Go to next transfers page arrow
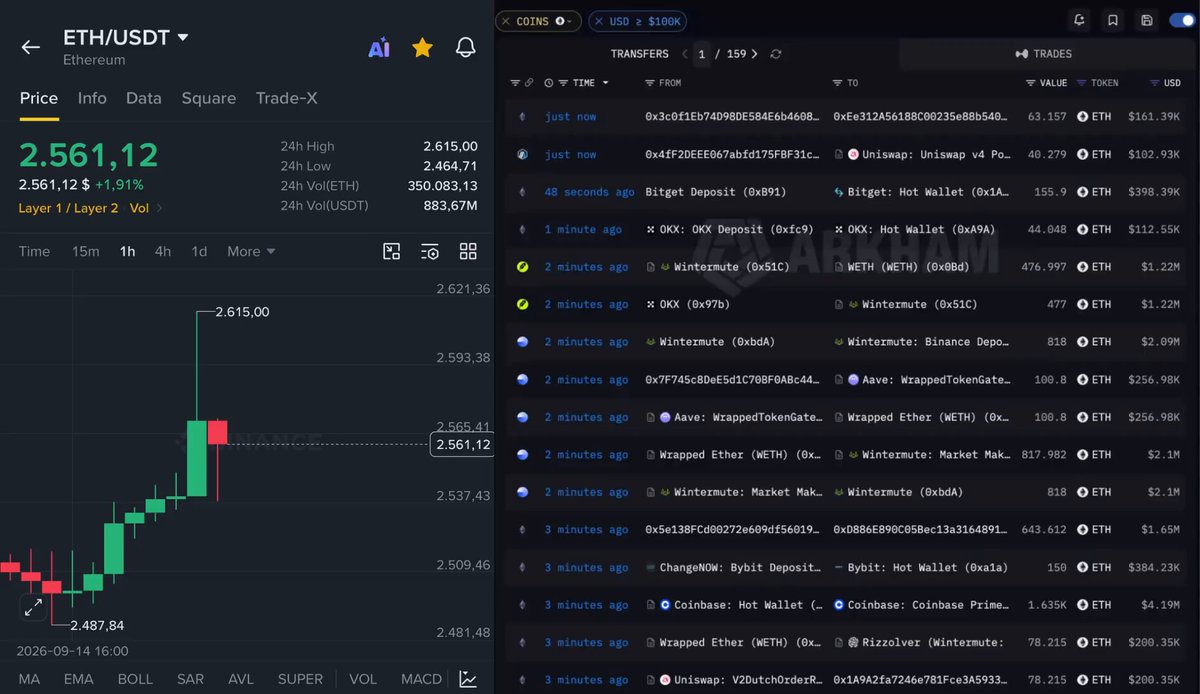This screenshot has width=1200, height=694. (754, 54)
